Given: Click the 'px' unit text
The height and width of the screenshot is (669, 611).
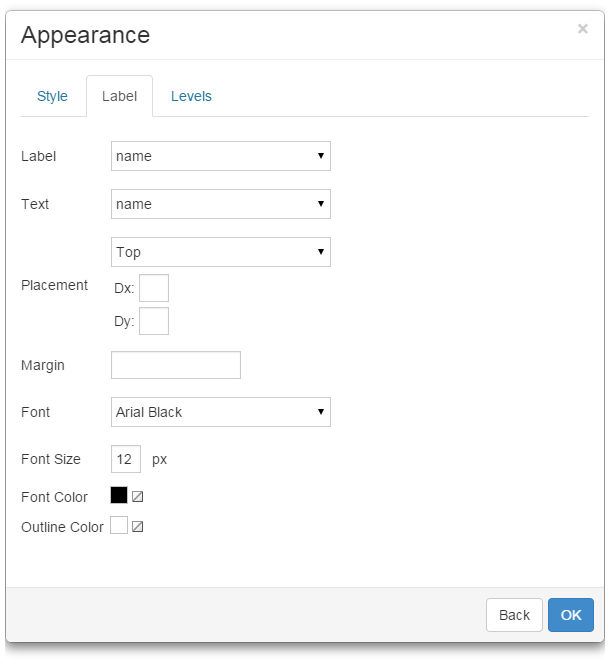Looking at the screenshot, I should tap(160, 460).
